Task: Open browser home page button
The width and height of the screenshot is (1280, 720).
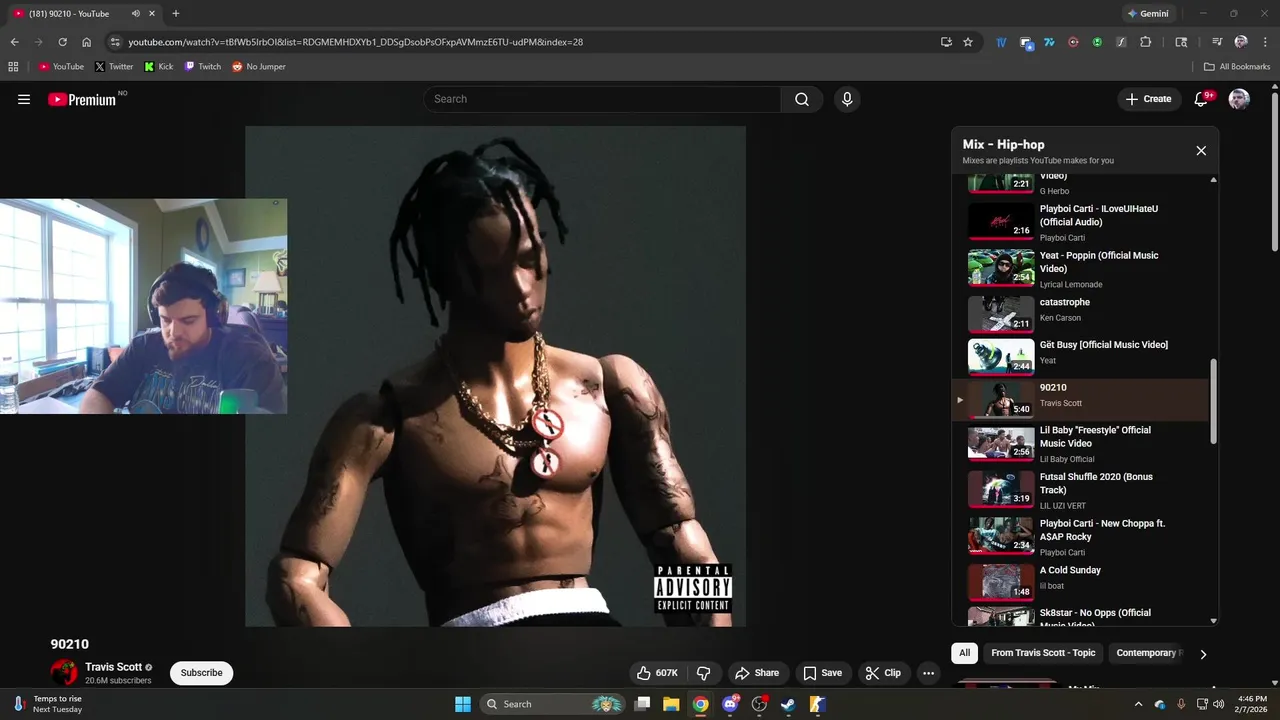Action: pos(86,42)
